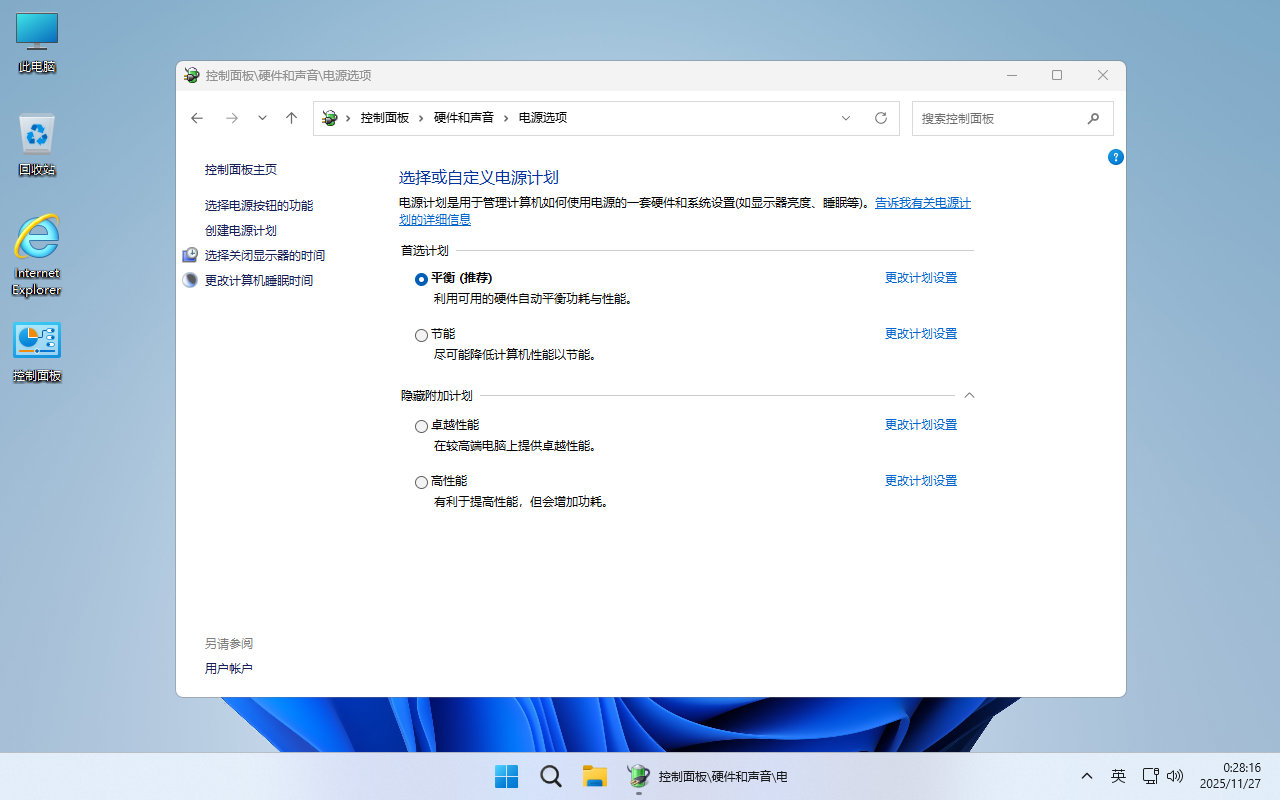Click the blue help question mark icon
Image resolution: width=1280 pixels, height=800 pixels.
point(1116,157)
